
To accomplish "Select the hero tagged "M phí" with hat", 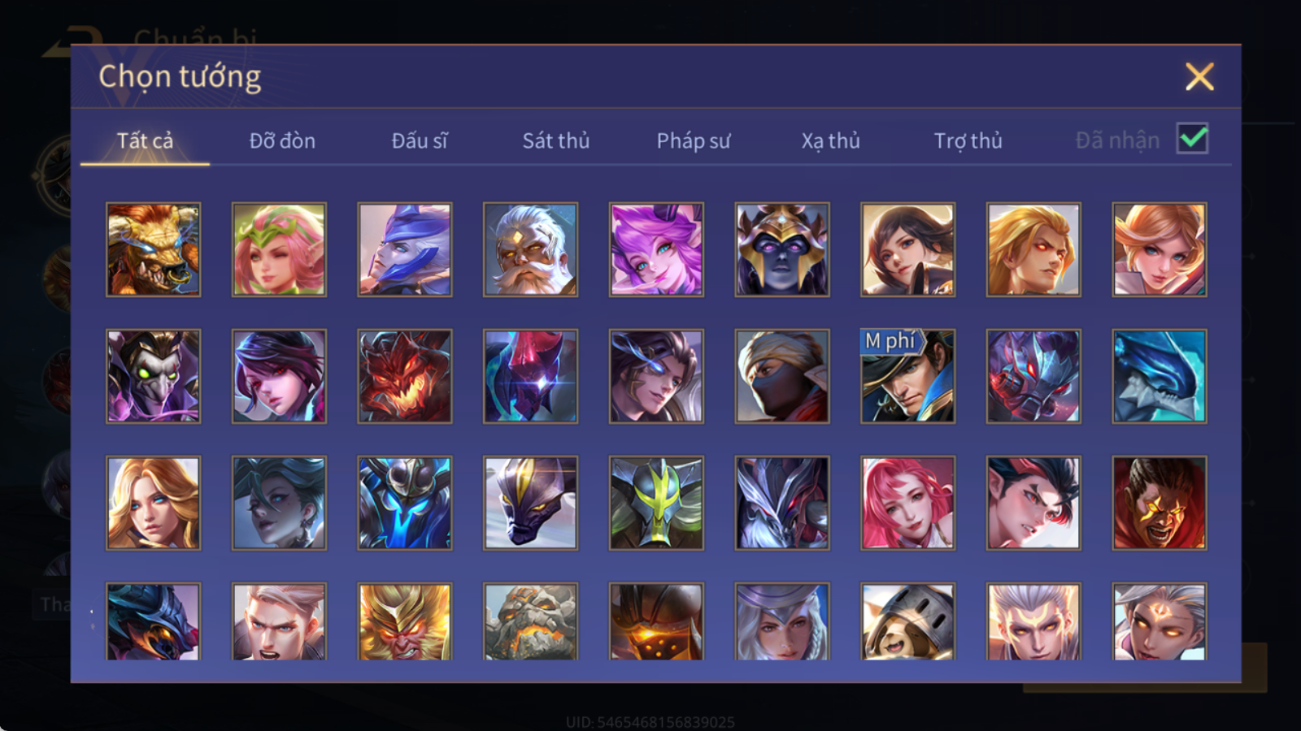I will 908,376.
